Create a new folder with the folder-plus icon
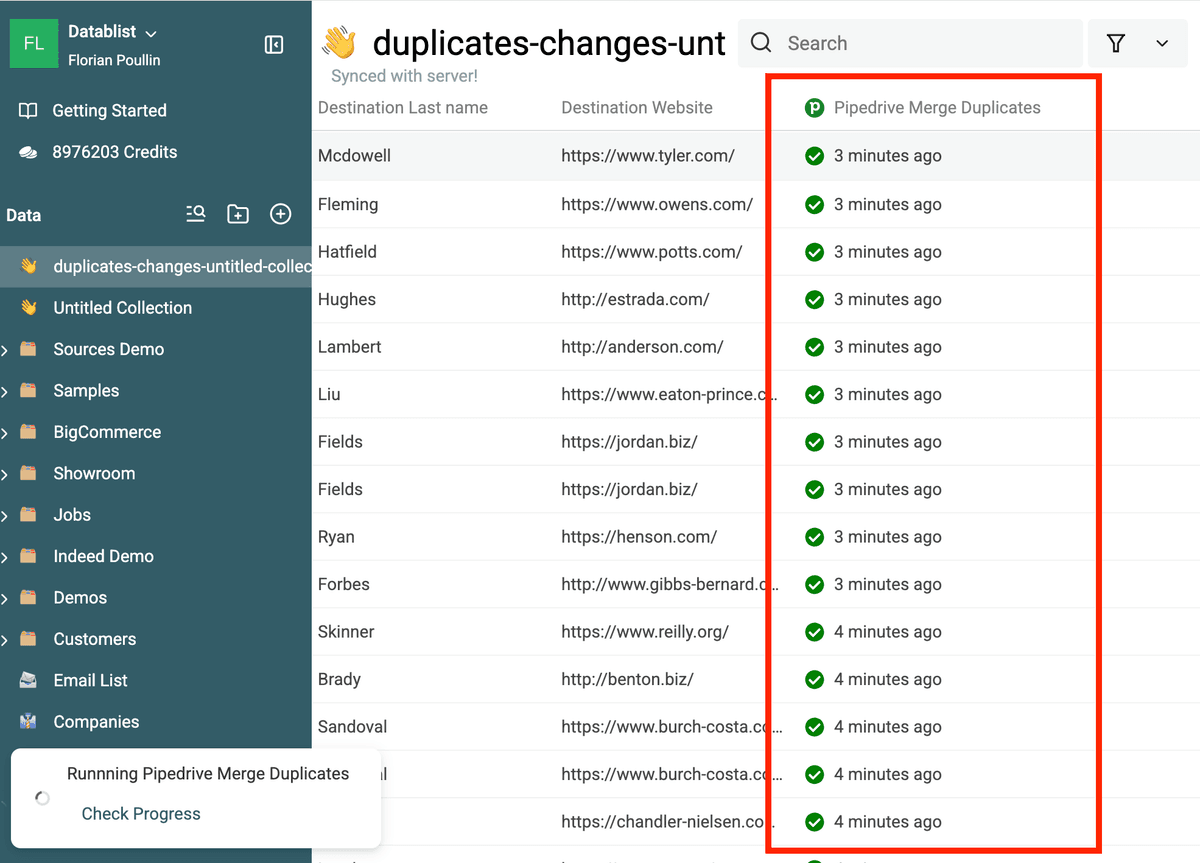The height and width of the screenshot is (863, 1200). (238, 214)
